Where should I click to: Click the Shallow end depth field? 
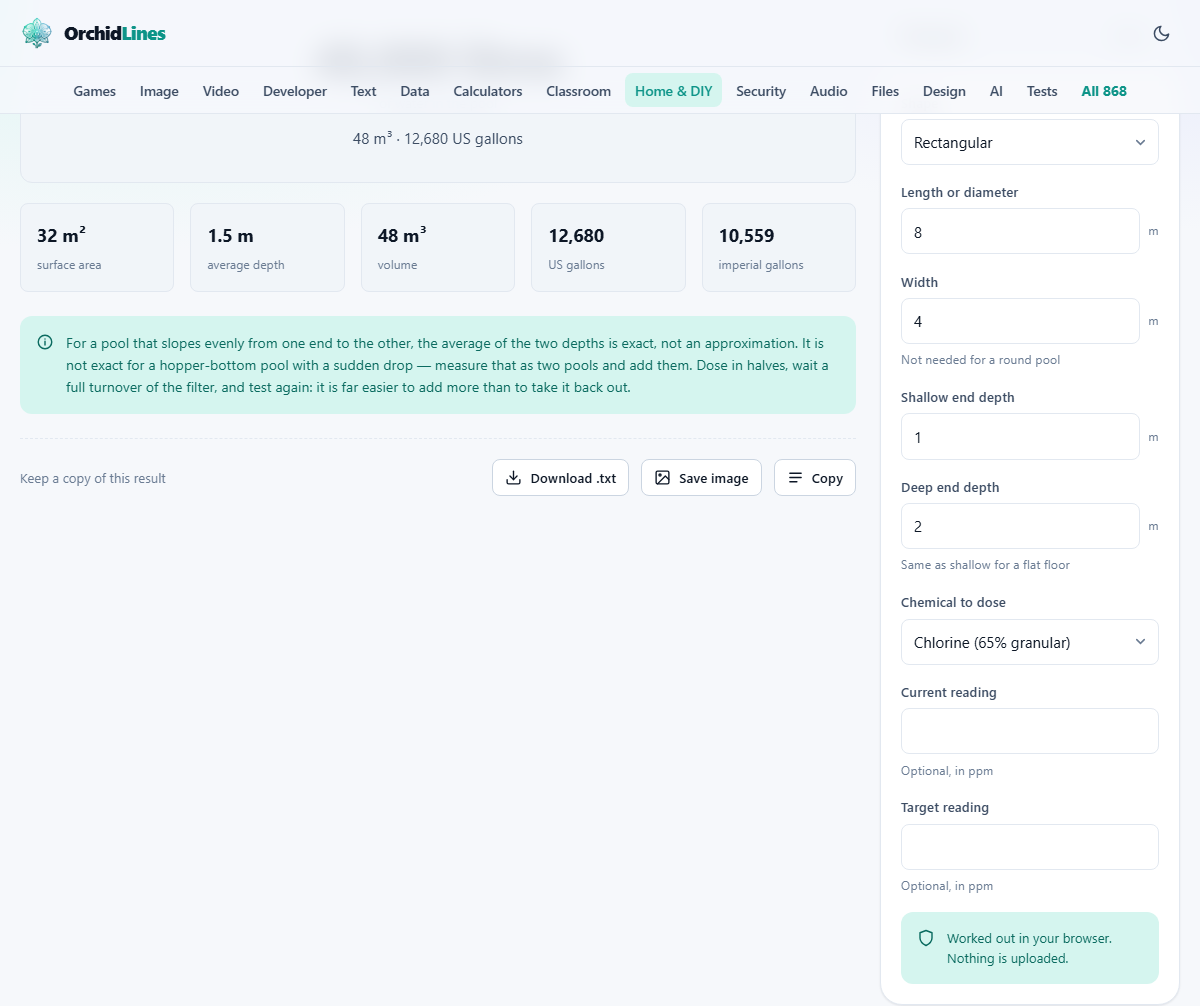1020,437
